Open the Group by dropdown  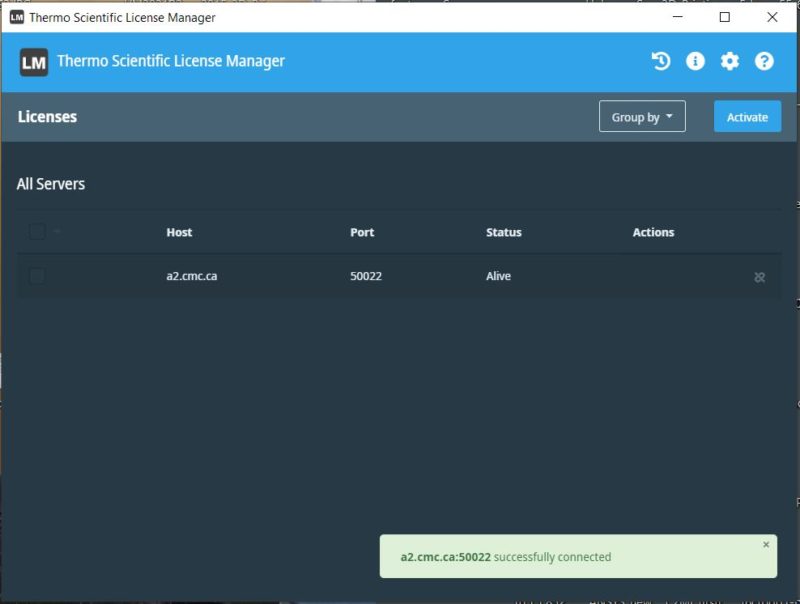642,116
